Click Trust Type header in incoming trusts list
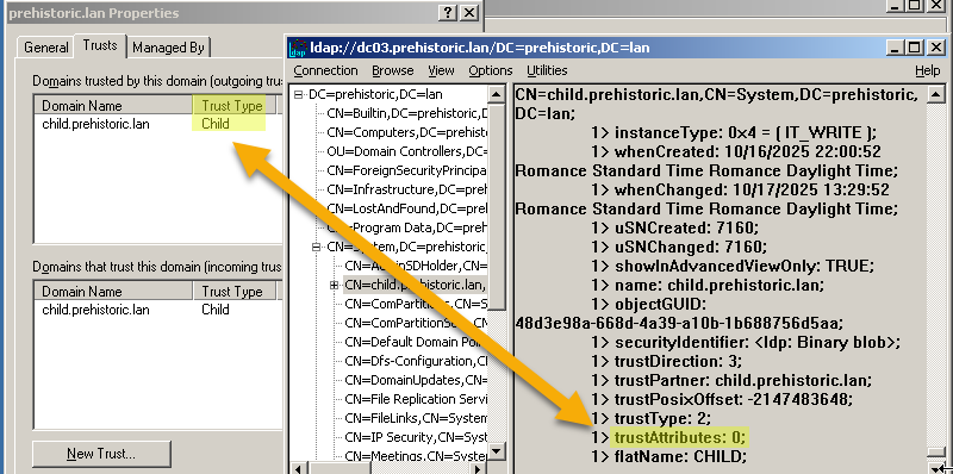The height and width of the screenshot is (474, 954). tap(234, 291)
